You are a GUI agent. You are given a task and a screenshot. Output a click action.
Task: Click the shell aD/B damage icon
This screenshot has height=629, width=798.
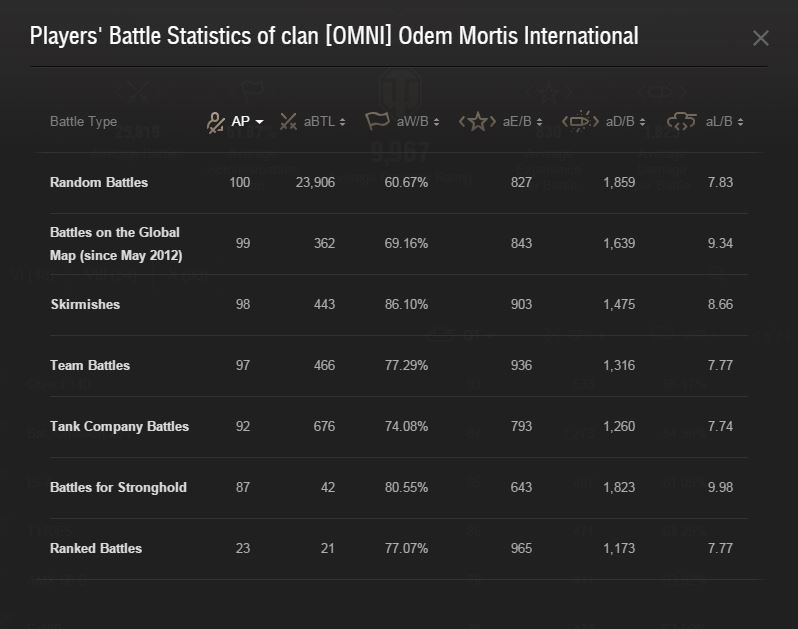pos(580,121)
